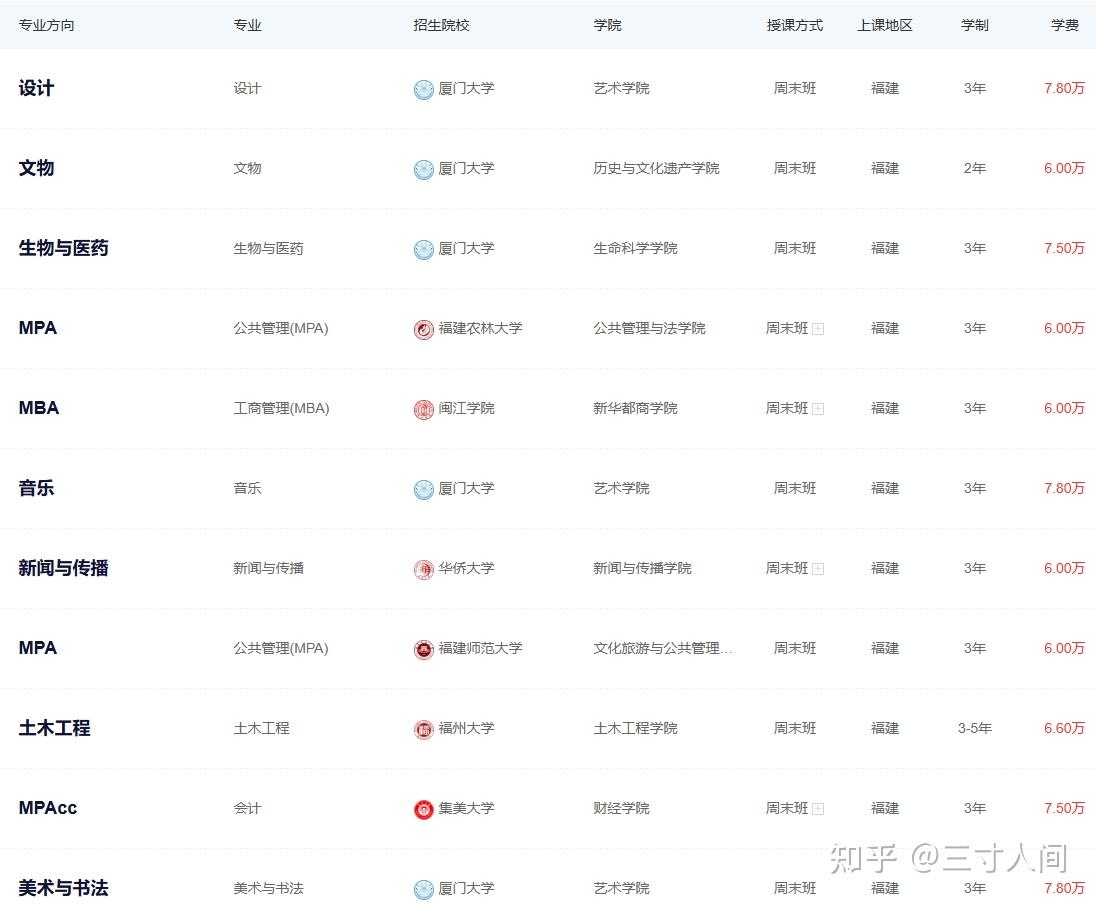Click the 福建师范大学 logo icon
This screenshot has width=1096, height=904.
(424, 650)
